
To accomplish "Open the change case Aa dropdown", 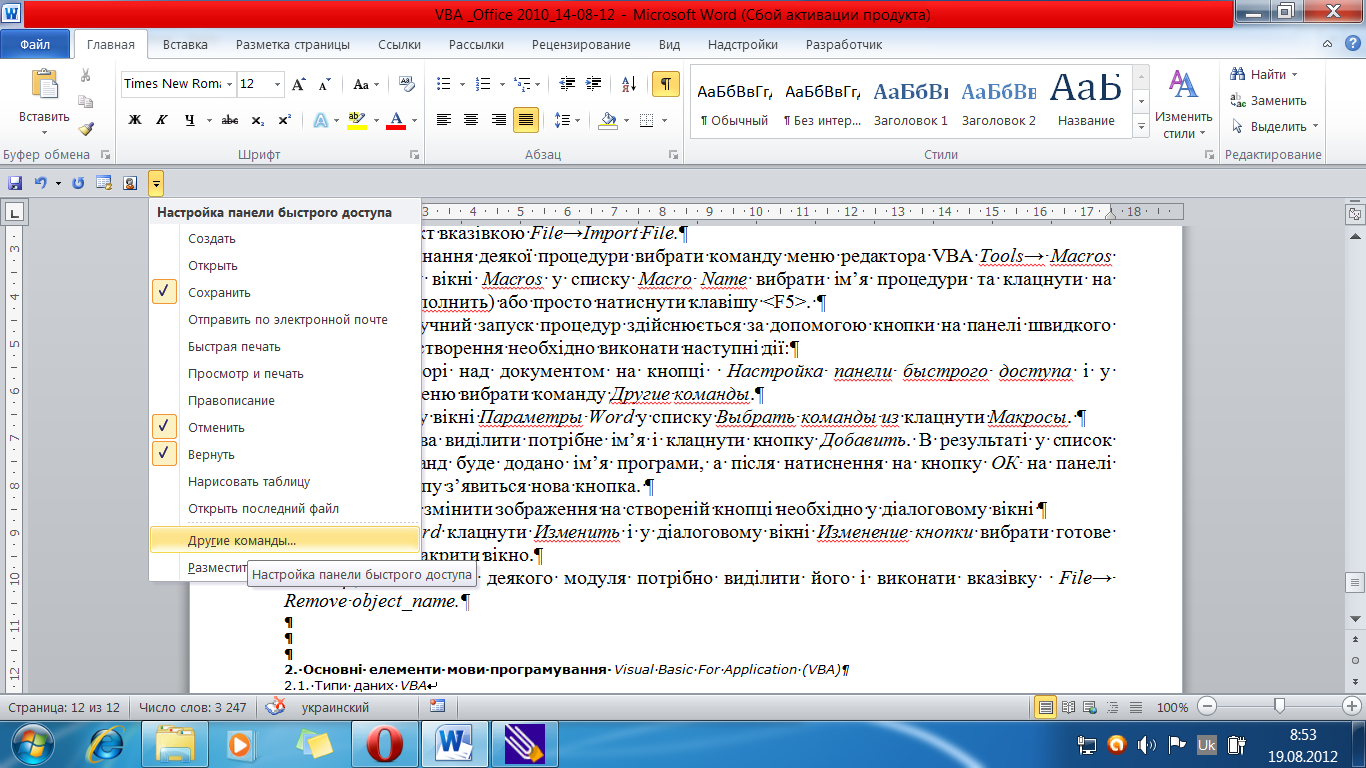I will pyautogui.click(x=365, y=85).
